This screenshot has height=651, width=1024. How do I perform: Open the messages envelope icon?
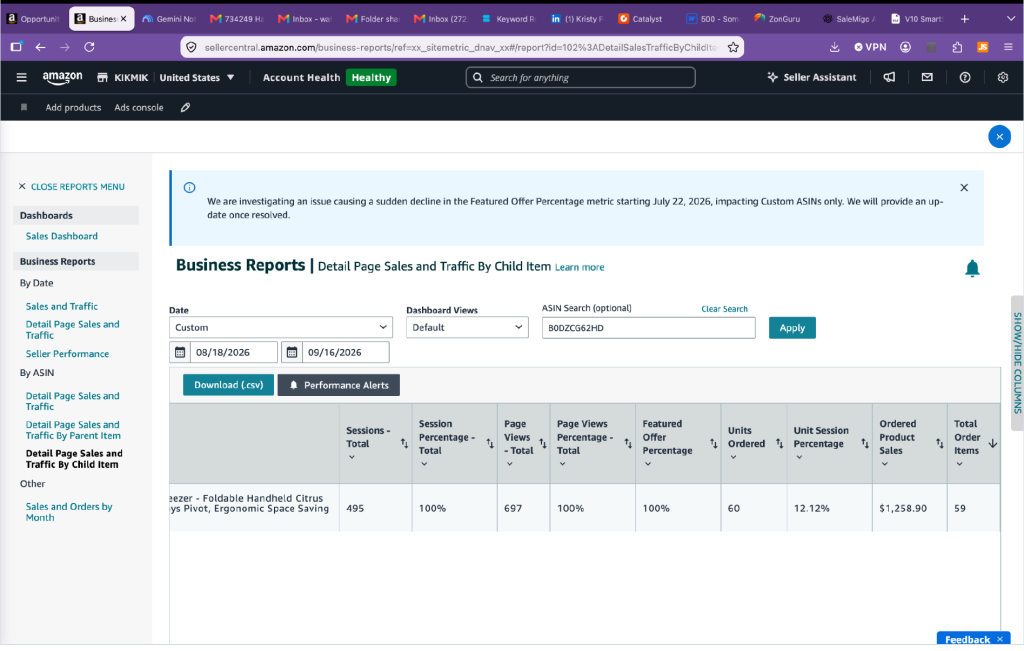(x=927, y=77)
